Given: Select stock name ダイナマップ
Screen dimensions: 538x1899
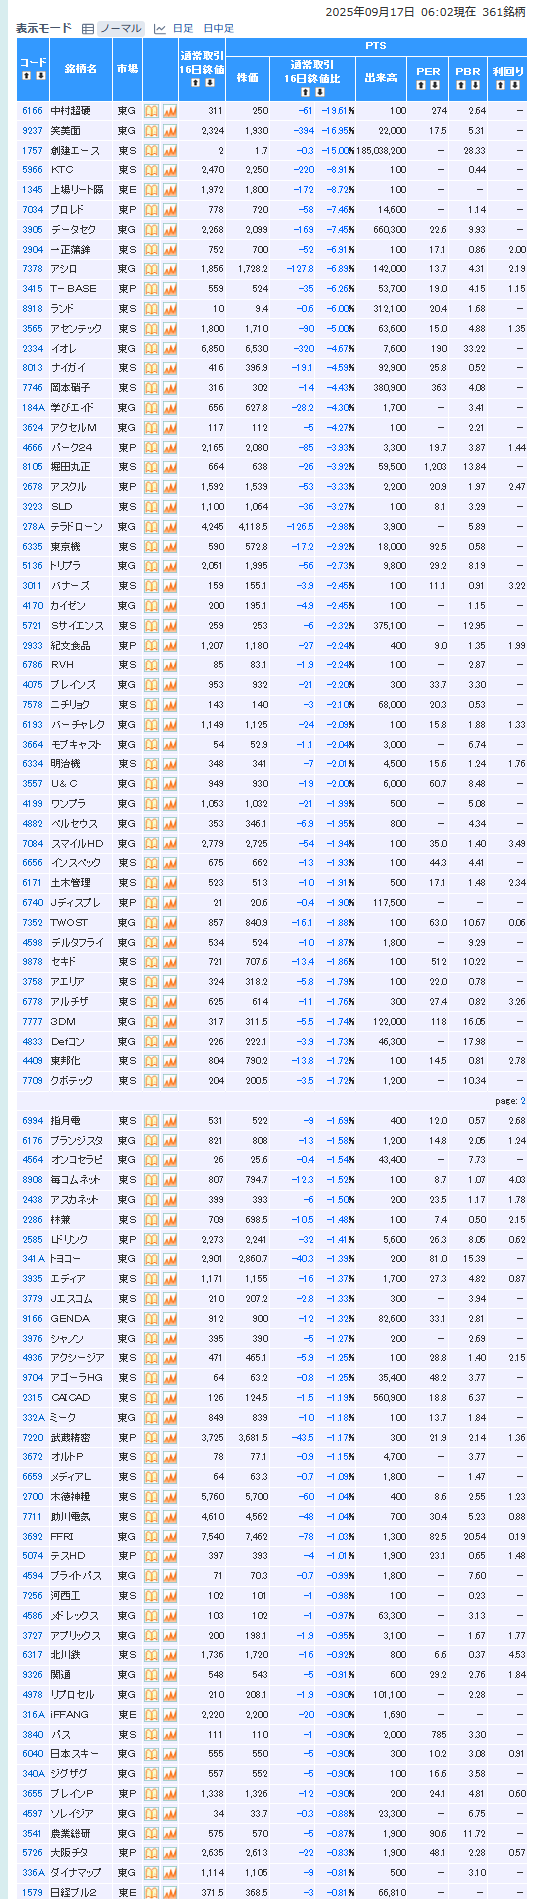Looking at the screenshot, I should pos(77,1873).
